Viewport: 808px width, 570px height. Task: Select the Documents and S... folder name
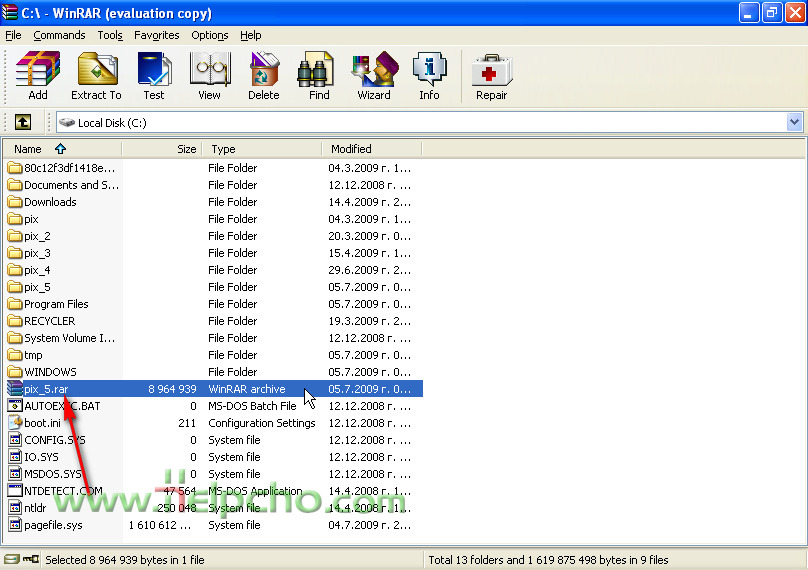(72, 185)
